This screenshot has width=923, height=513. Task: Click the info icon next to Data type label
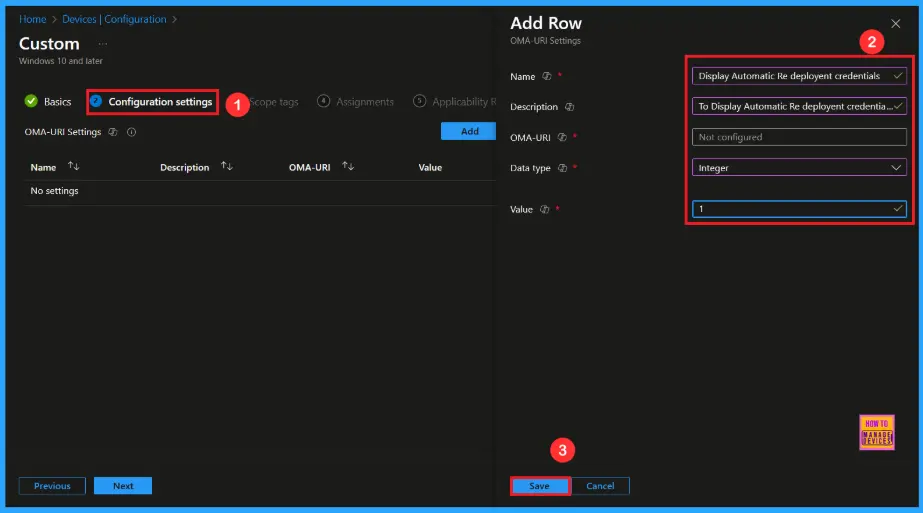click(561, 168)
